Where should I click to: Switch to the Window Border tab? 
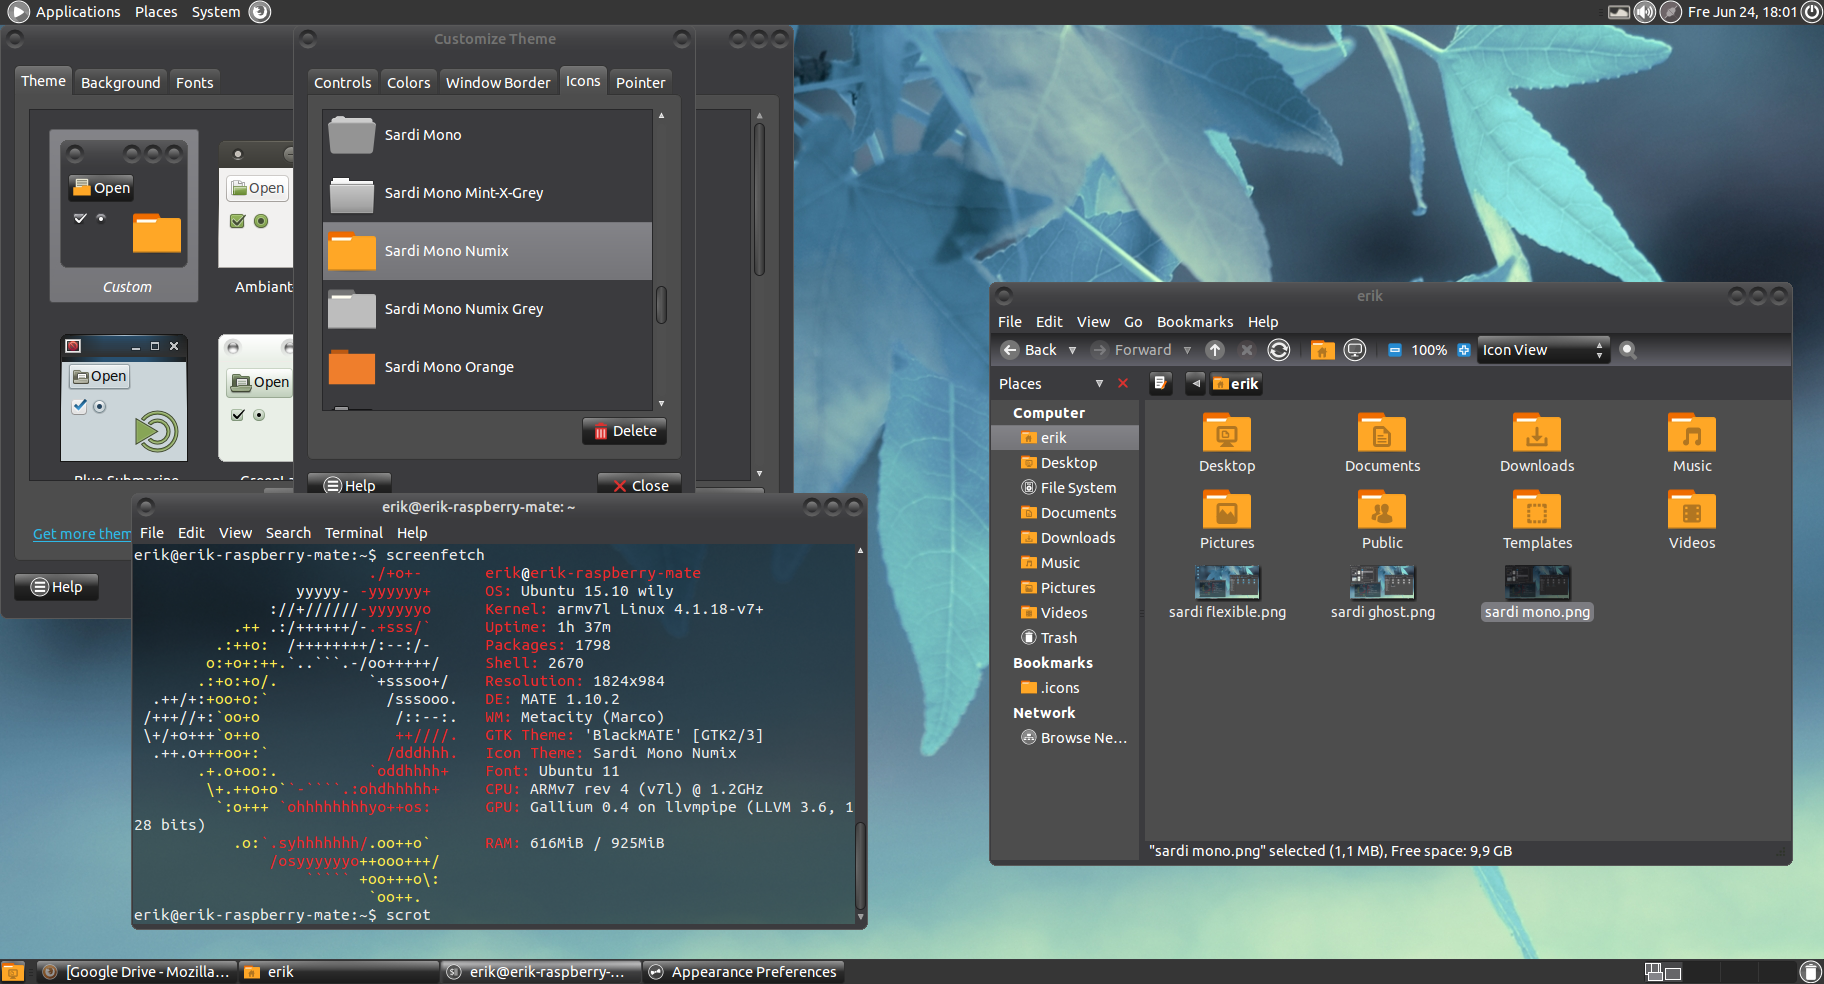tap(497, 82)
